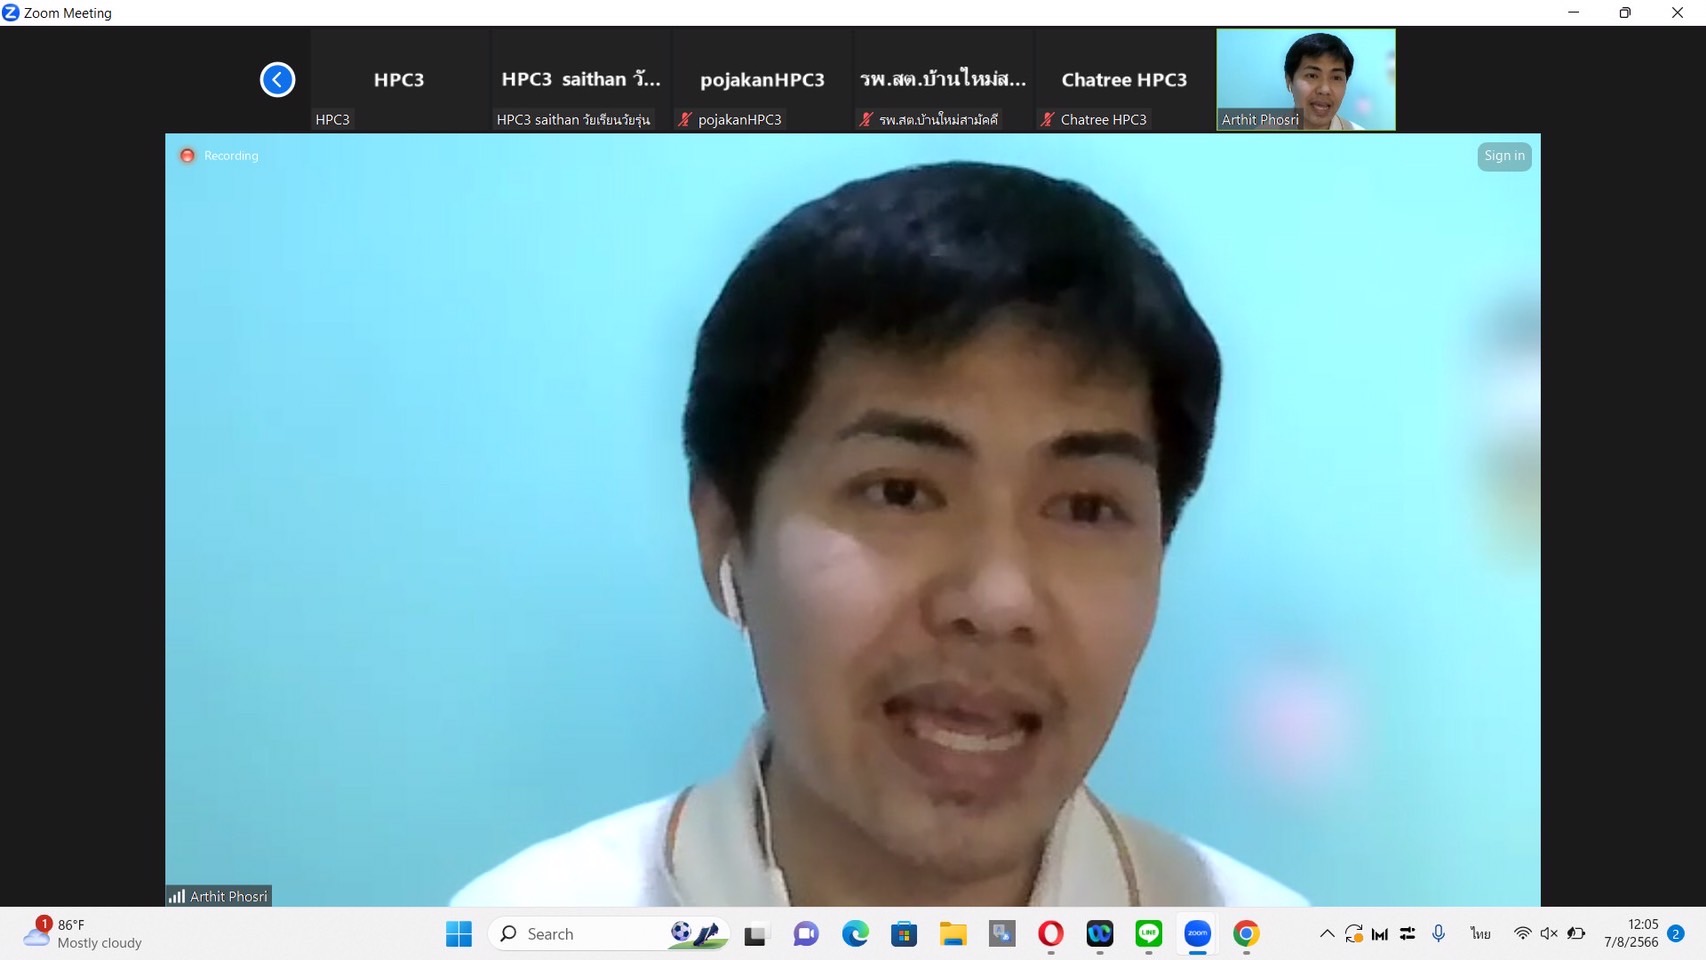Click the battery status tray icon
Viewport: 1706px width, 960px height.
[x=1576, y=934]
